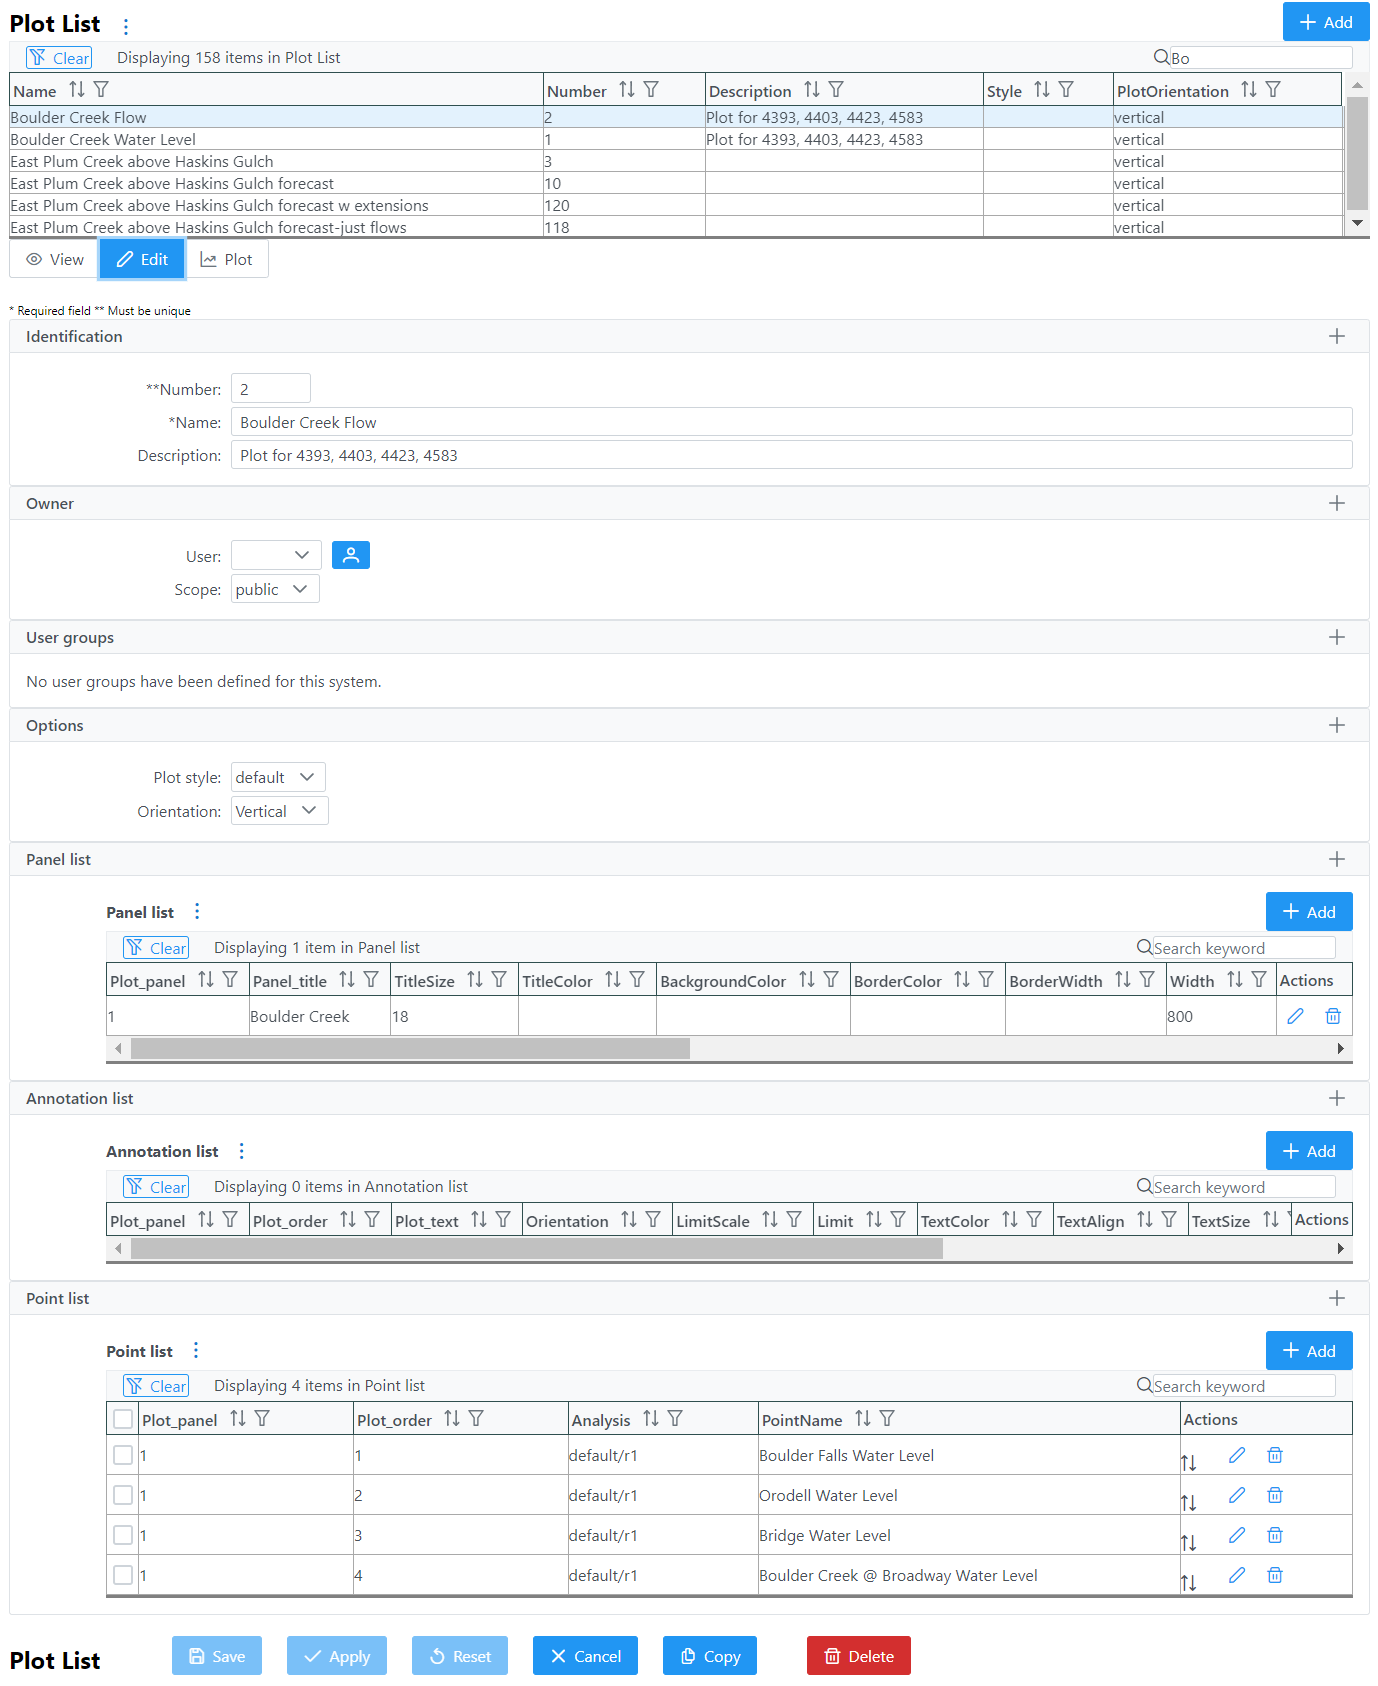Check the Boulder Falls Water Level row checkbox
This screenshot has height=1686, width=1378.
pos(123,1455)
